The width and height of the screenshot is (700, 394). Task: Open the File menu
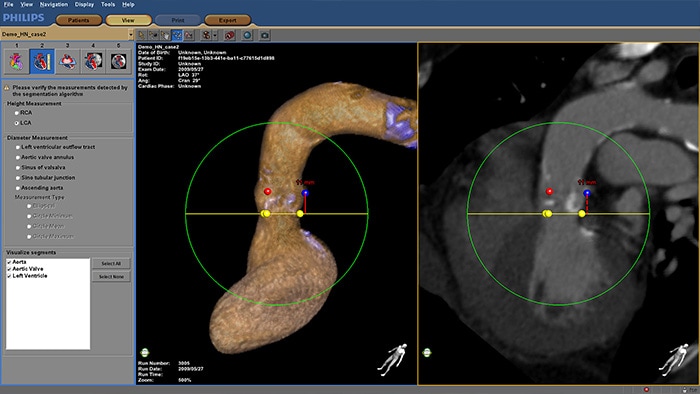8,4
